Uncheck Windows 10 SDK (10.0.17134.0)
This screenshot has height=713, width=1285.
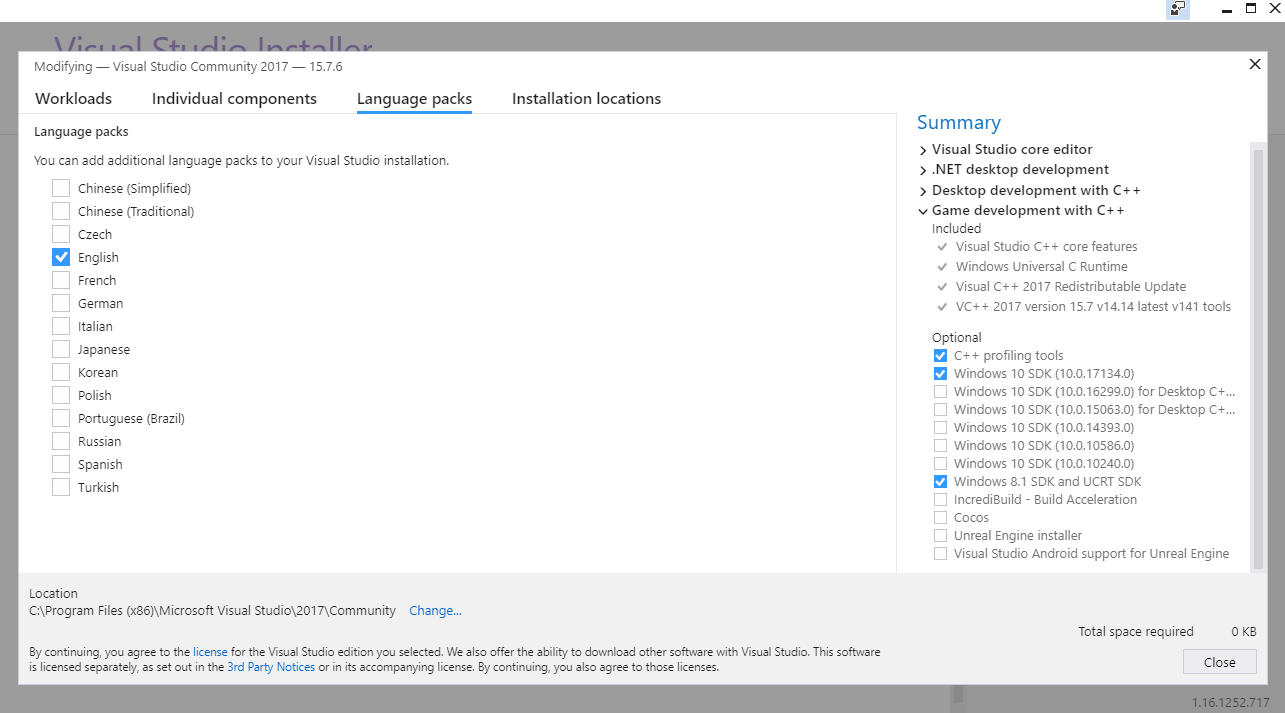940,374
